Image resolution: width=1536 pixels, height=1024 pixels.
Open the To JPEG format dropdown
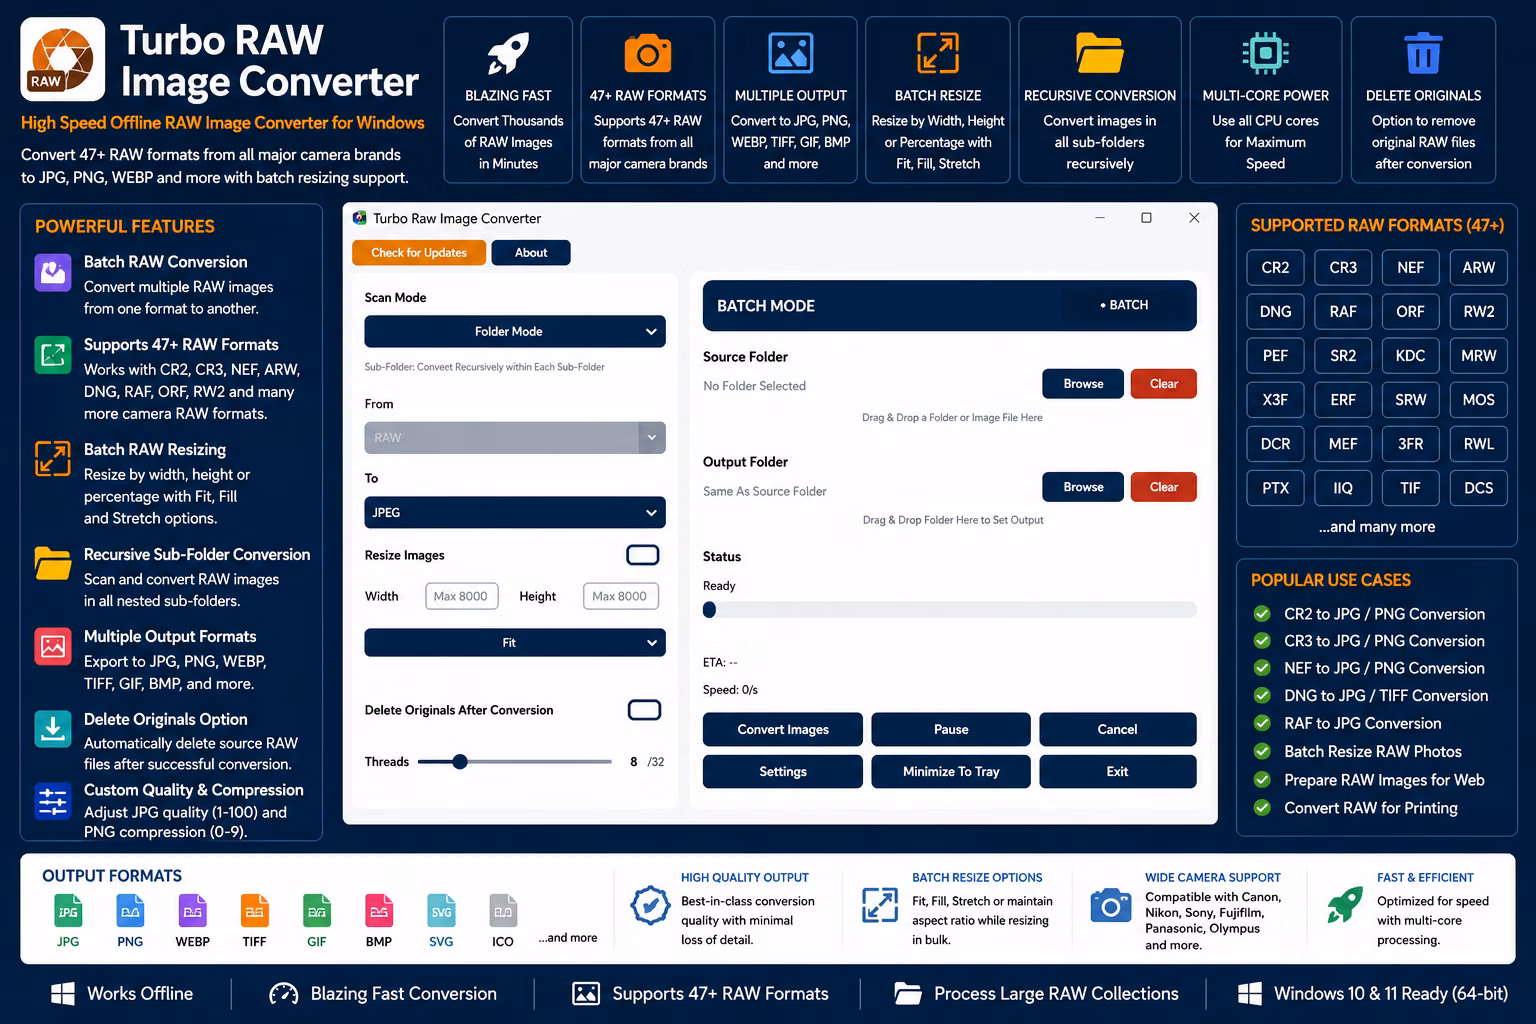(x=515, y=512)
